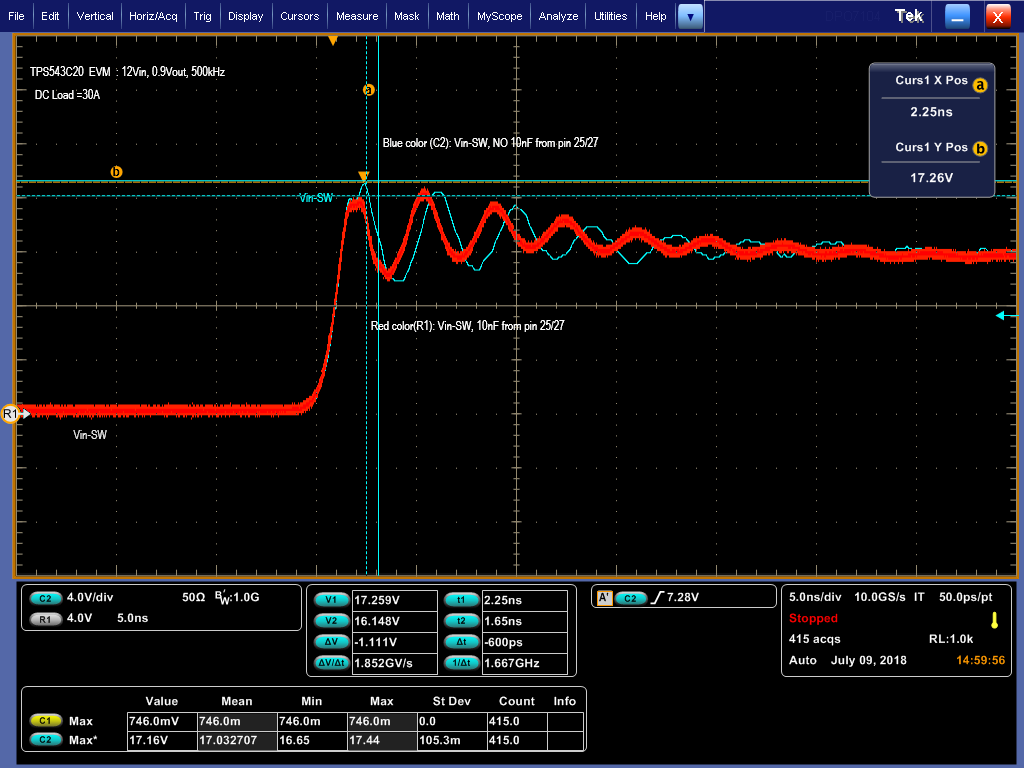Open the Display menu
The width and height of the screenshot is (1024, 768).
pos(246,16)
